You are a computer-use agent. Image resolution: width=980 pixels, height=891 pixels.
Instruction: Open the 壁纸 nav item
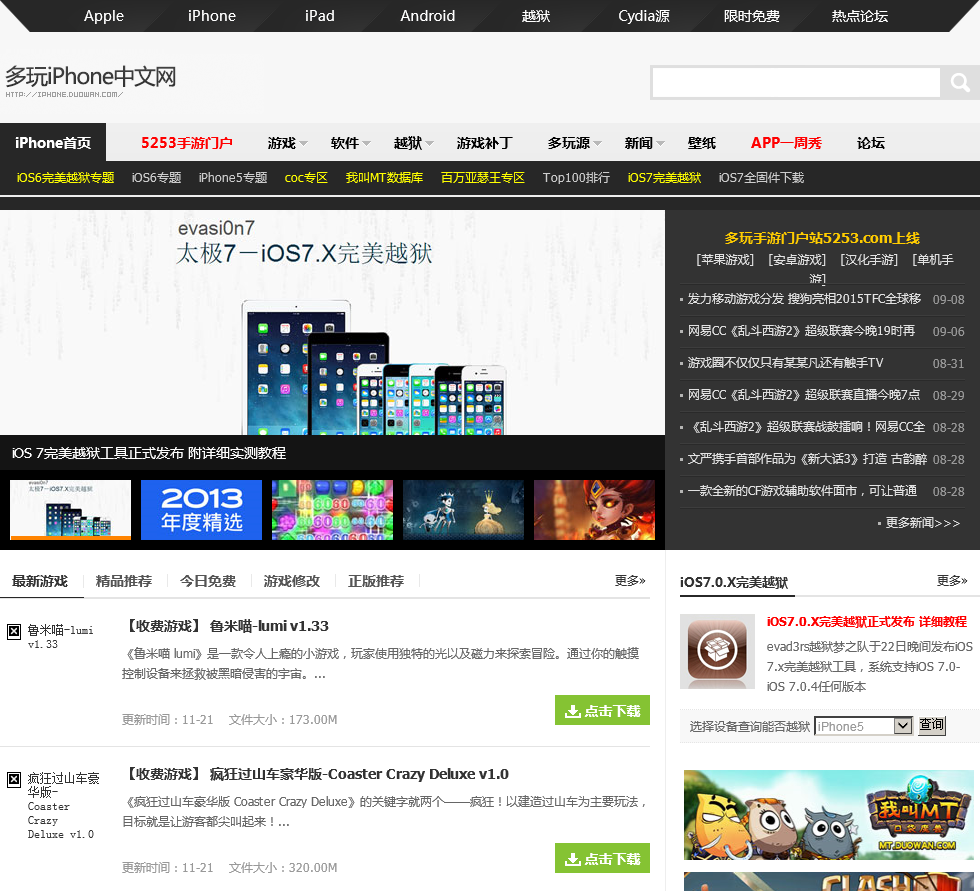point(701,143)
